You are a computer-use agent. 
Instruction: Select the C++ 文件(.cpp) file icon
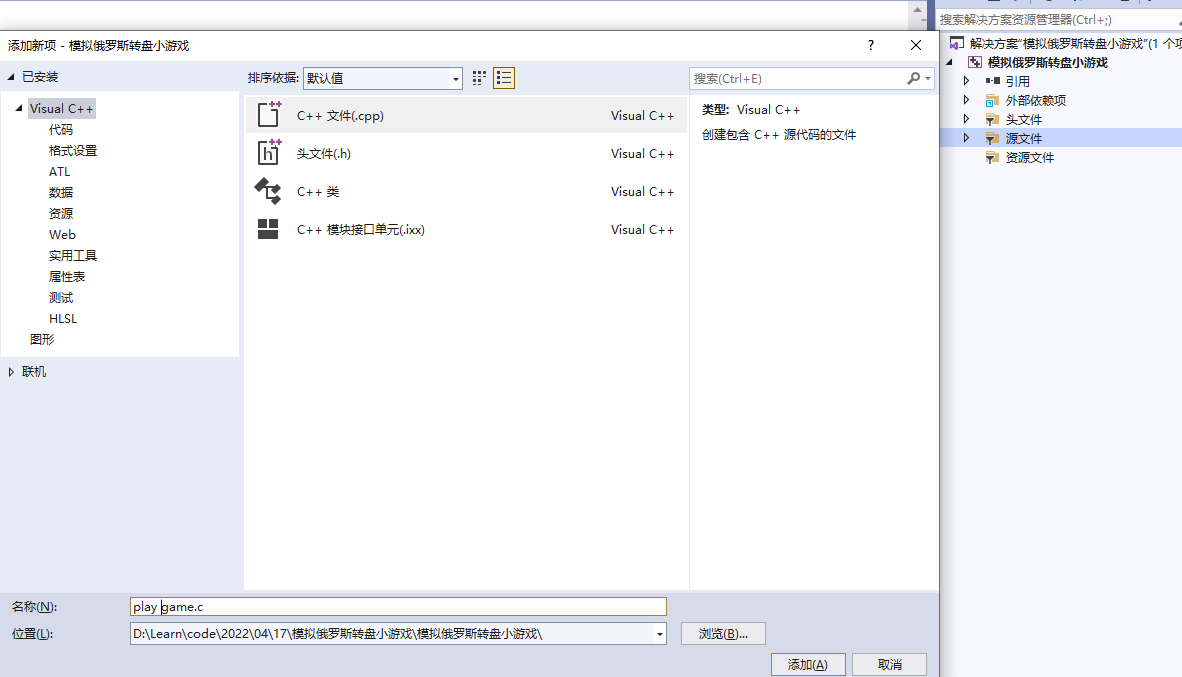tap(268, 115)
